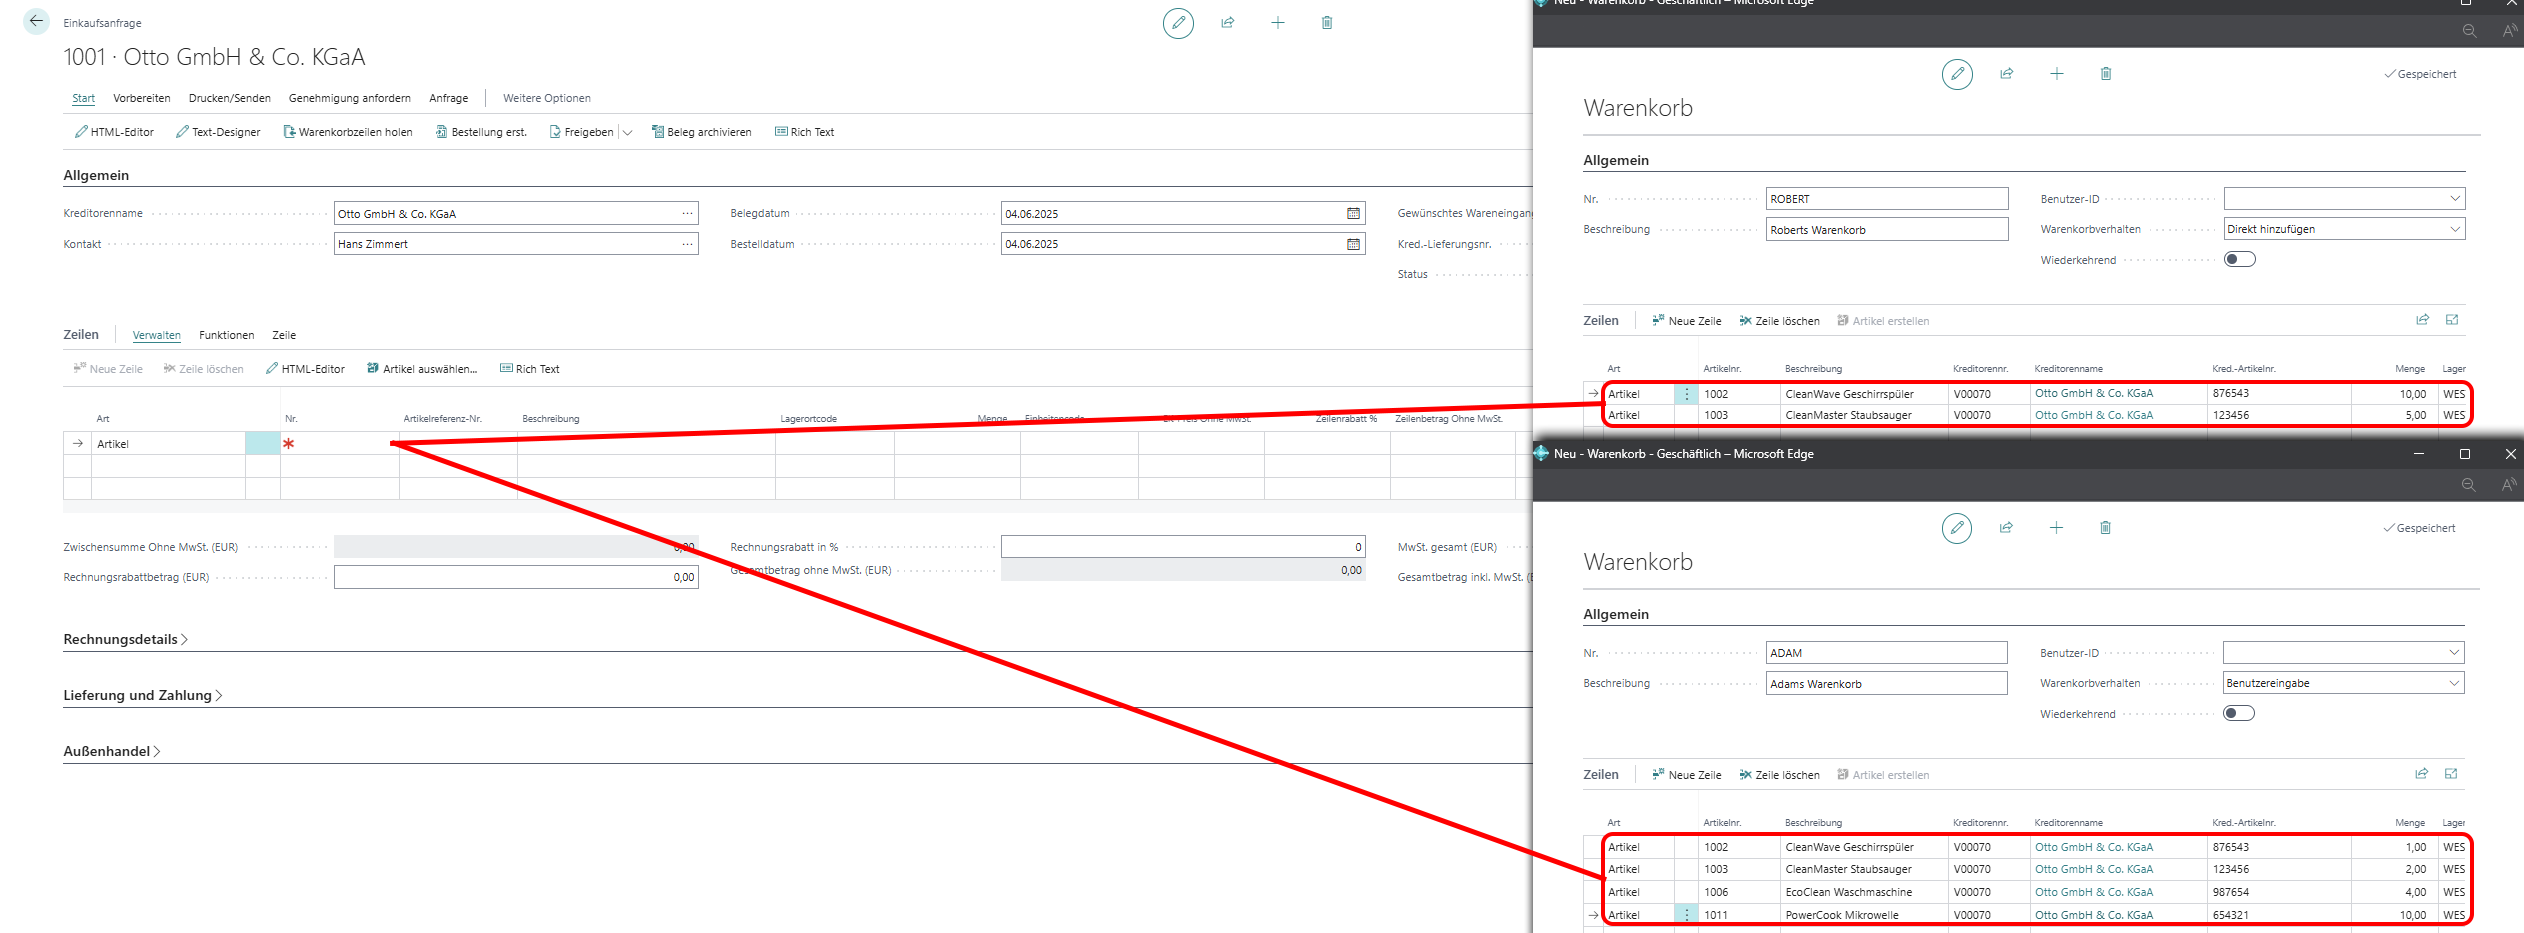
Task: Click the Rechnungsrabatt in % input field
Action: click(1181, 547)
